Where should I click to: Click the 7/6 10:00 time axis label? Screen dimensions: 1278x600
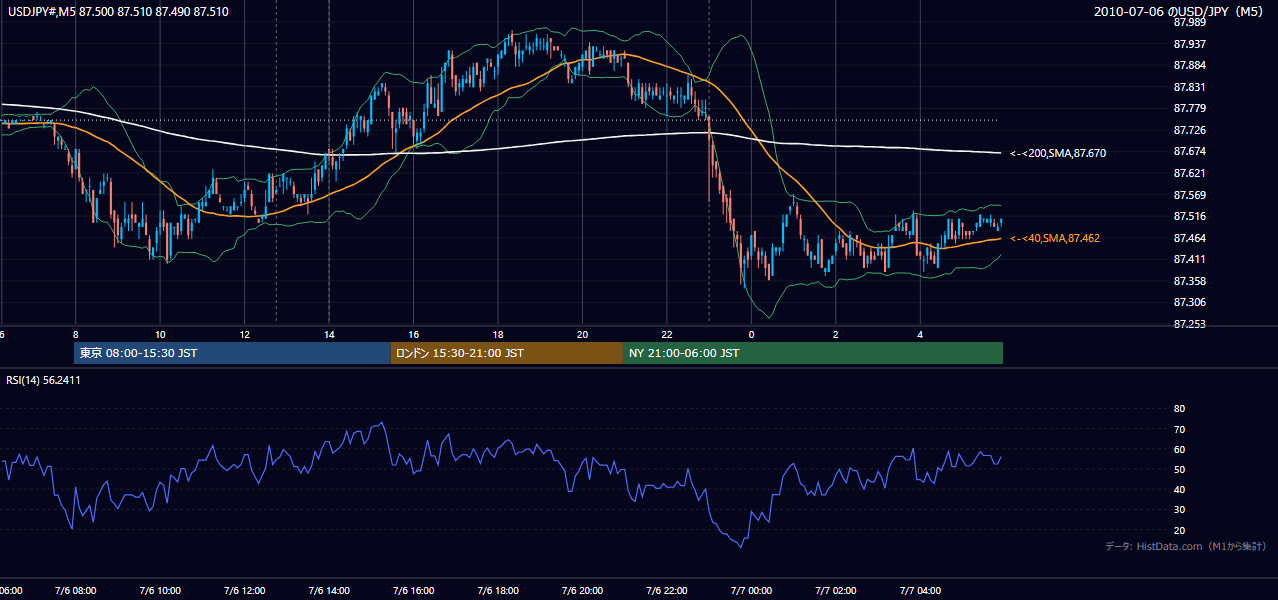click(x=160, y=591)
